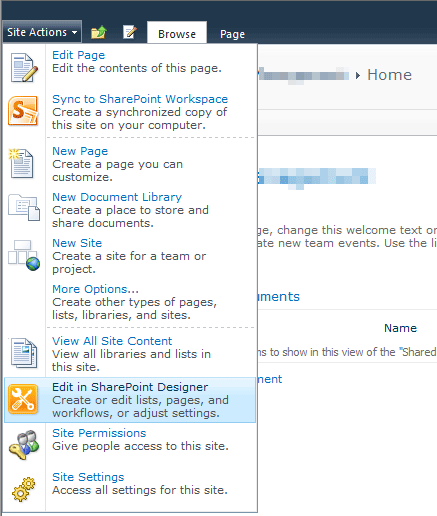Click the blurred site name in breadcrumb
Viewport: 437px width, 516px height.
[x=303, y=75]
